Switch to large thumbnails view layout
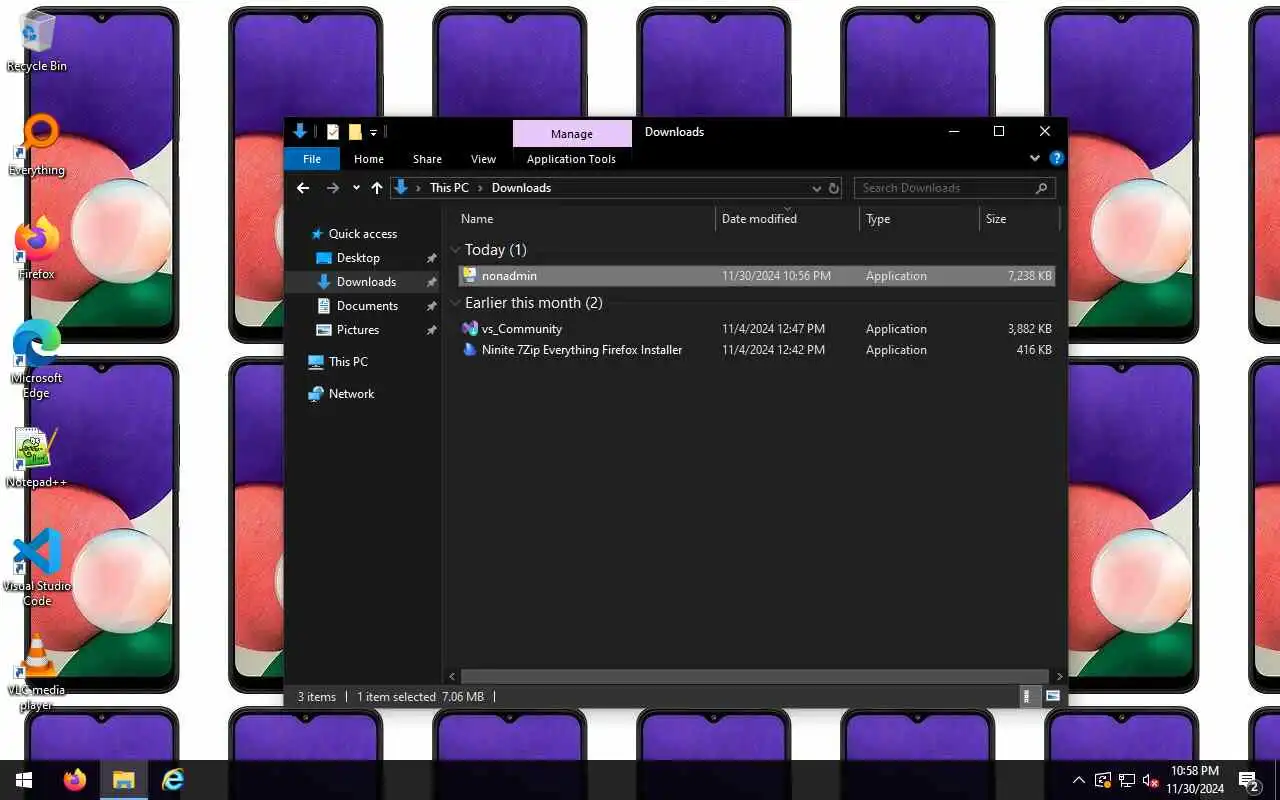 1053,696
